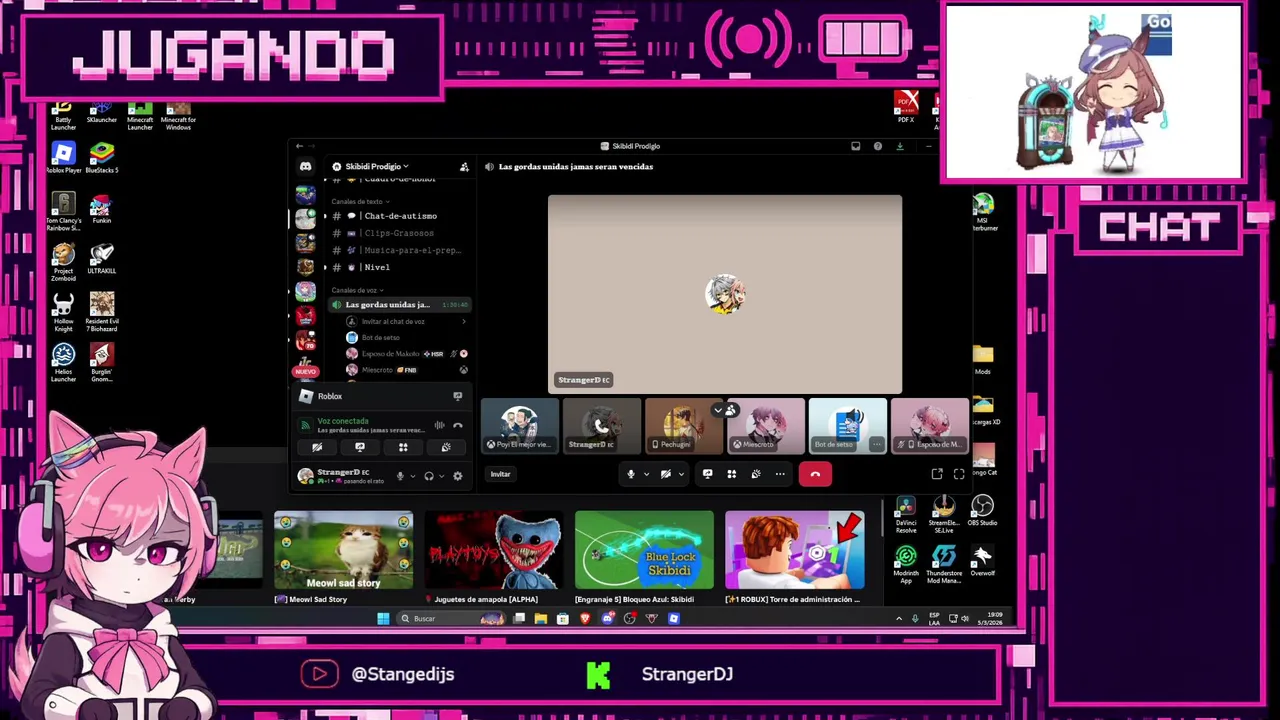Open the Modrinth App desktop shortcut

(x=905, y=565)
